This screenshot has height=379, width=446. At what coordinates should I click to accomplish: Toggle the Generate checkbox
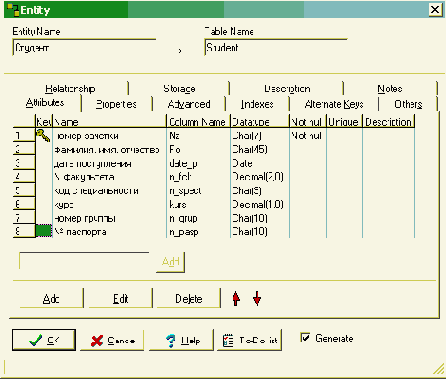[305, 337]
